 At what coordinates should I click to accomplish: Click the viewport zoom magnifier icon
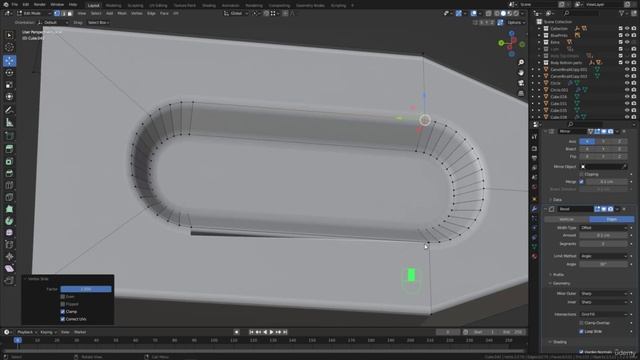pyautogui.click(x=521, y=62)
